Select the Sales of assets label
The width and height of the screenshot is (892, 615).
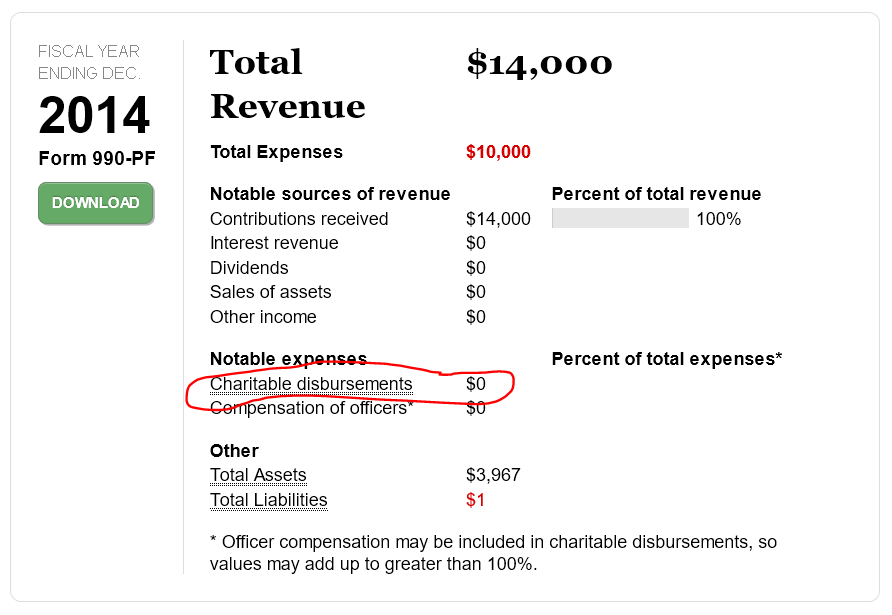coord(270,292)
